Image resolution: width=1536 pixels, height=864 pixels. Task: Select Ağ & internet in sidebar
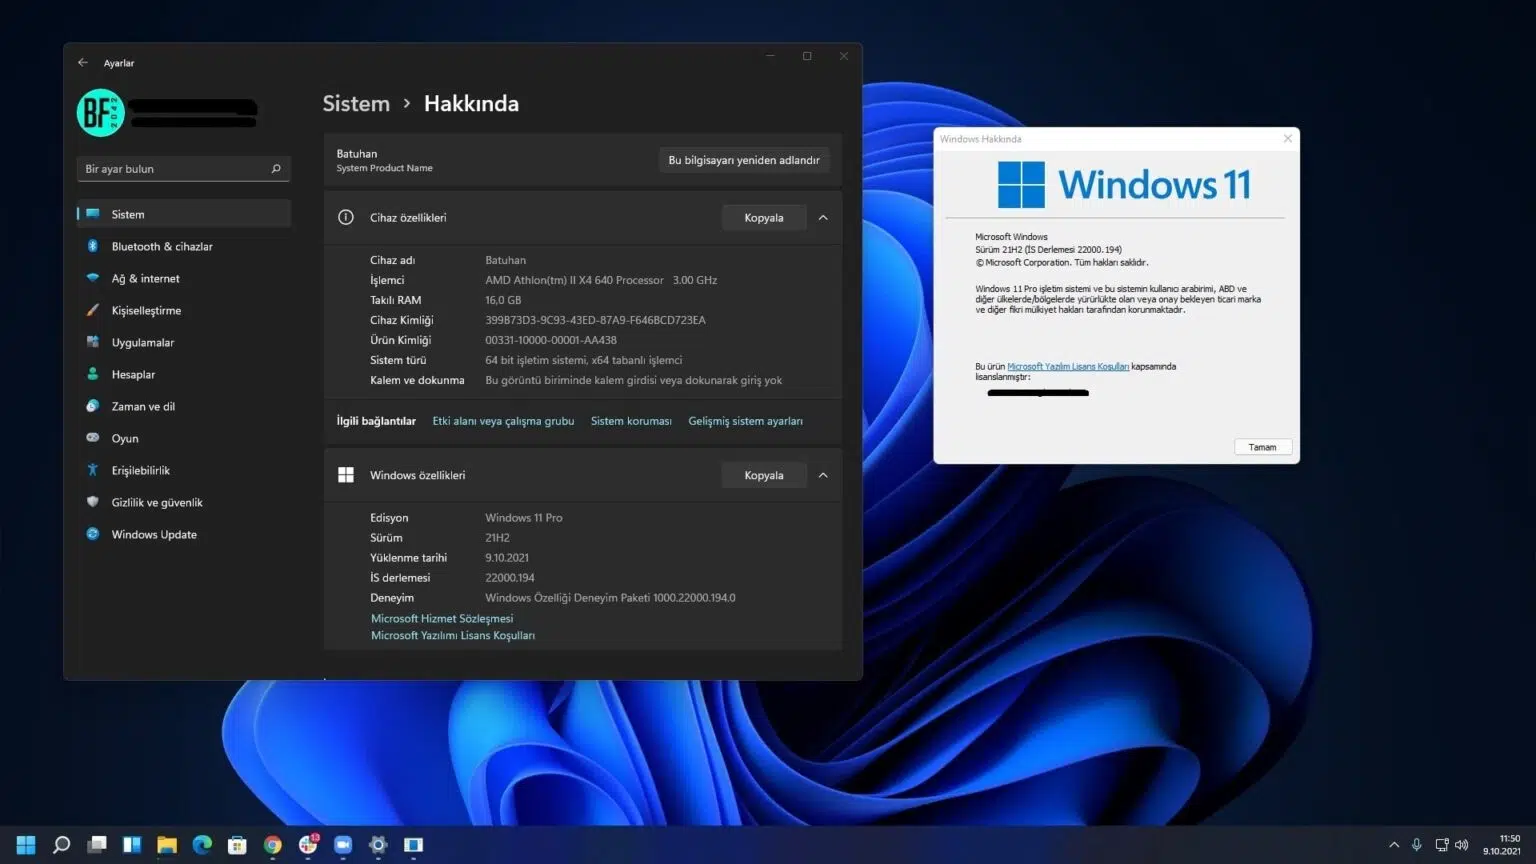(183, 278)
